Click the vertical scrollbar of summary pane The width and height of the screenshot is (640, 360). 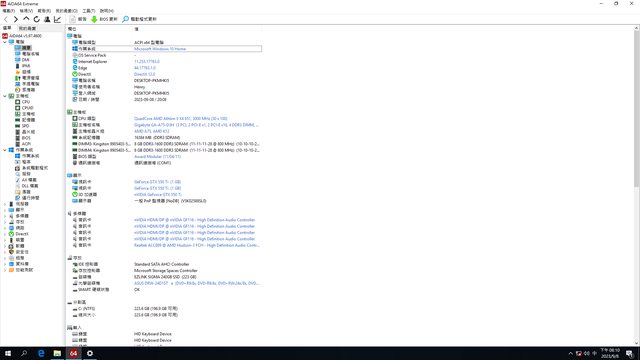[636, 186]
